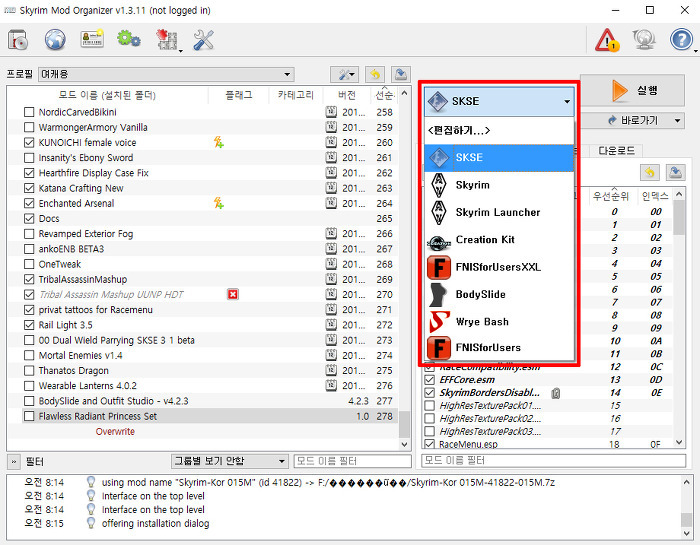Click the Tools puzzle piece icon

tap(167, 40)
